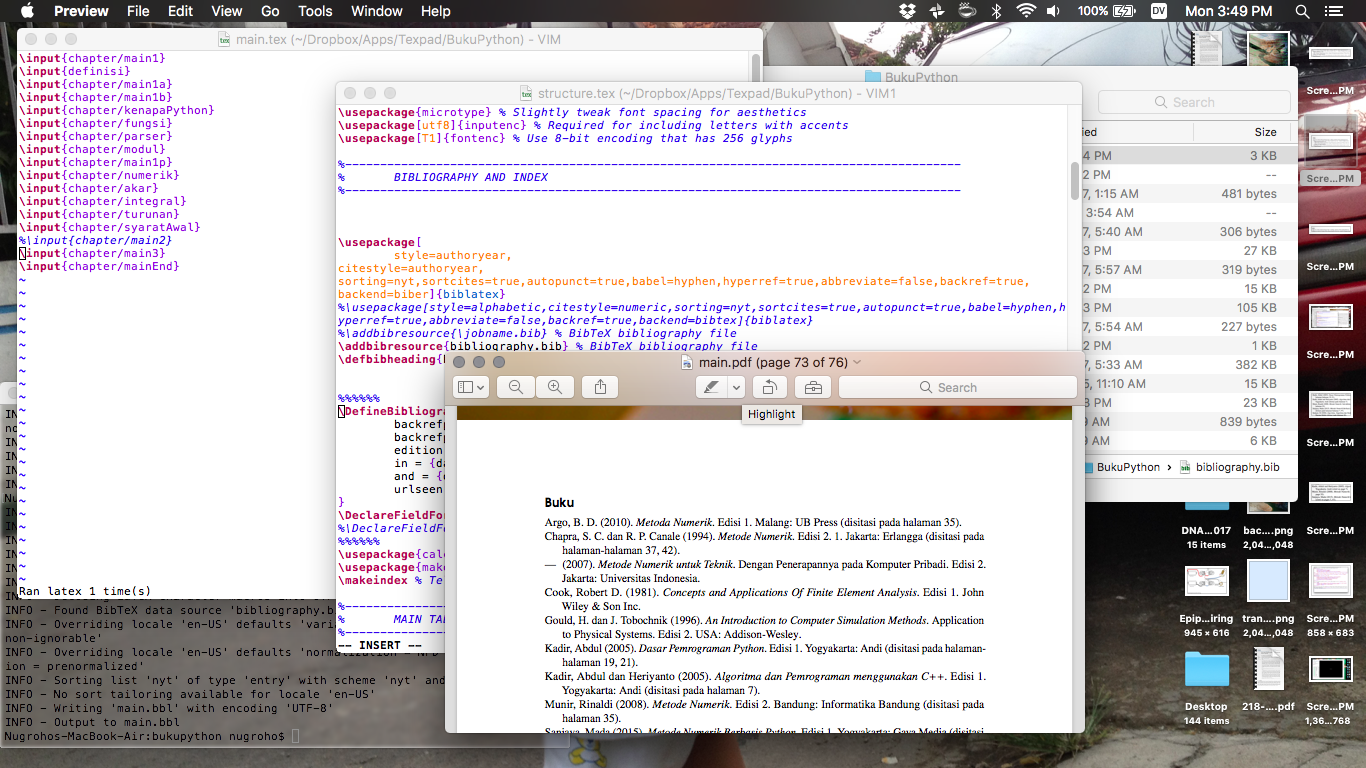Open the Window menu
1366x768 pixels.
377,11
